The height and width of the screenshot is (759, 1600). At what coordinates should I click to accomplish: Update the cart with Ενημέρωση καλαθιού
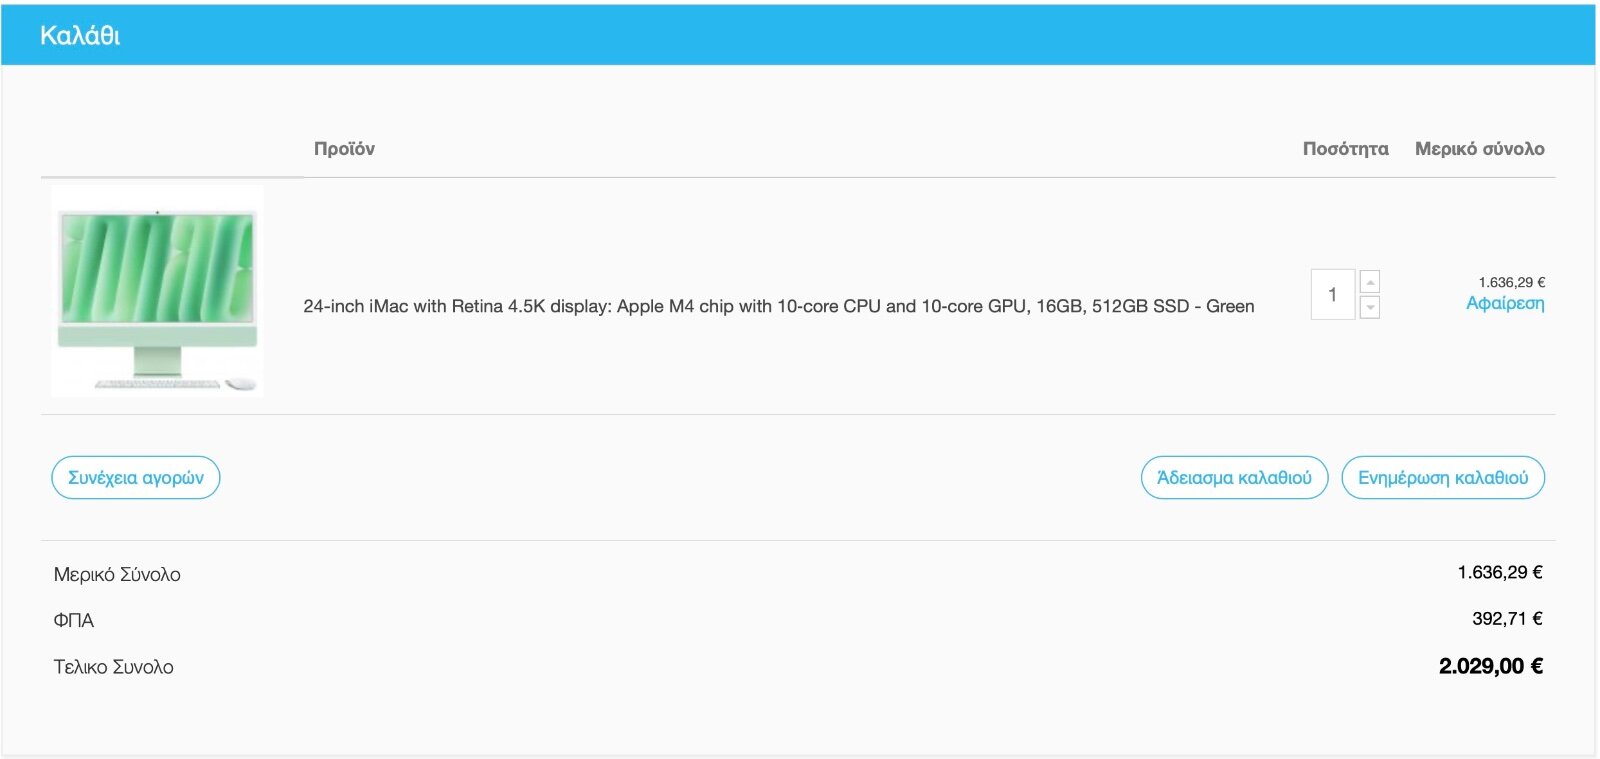click(1443, 478)
